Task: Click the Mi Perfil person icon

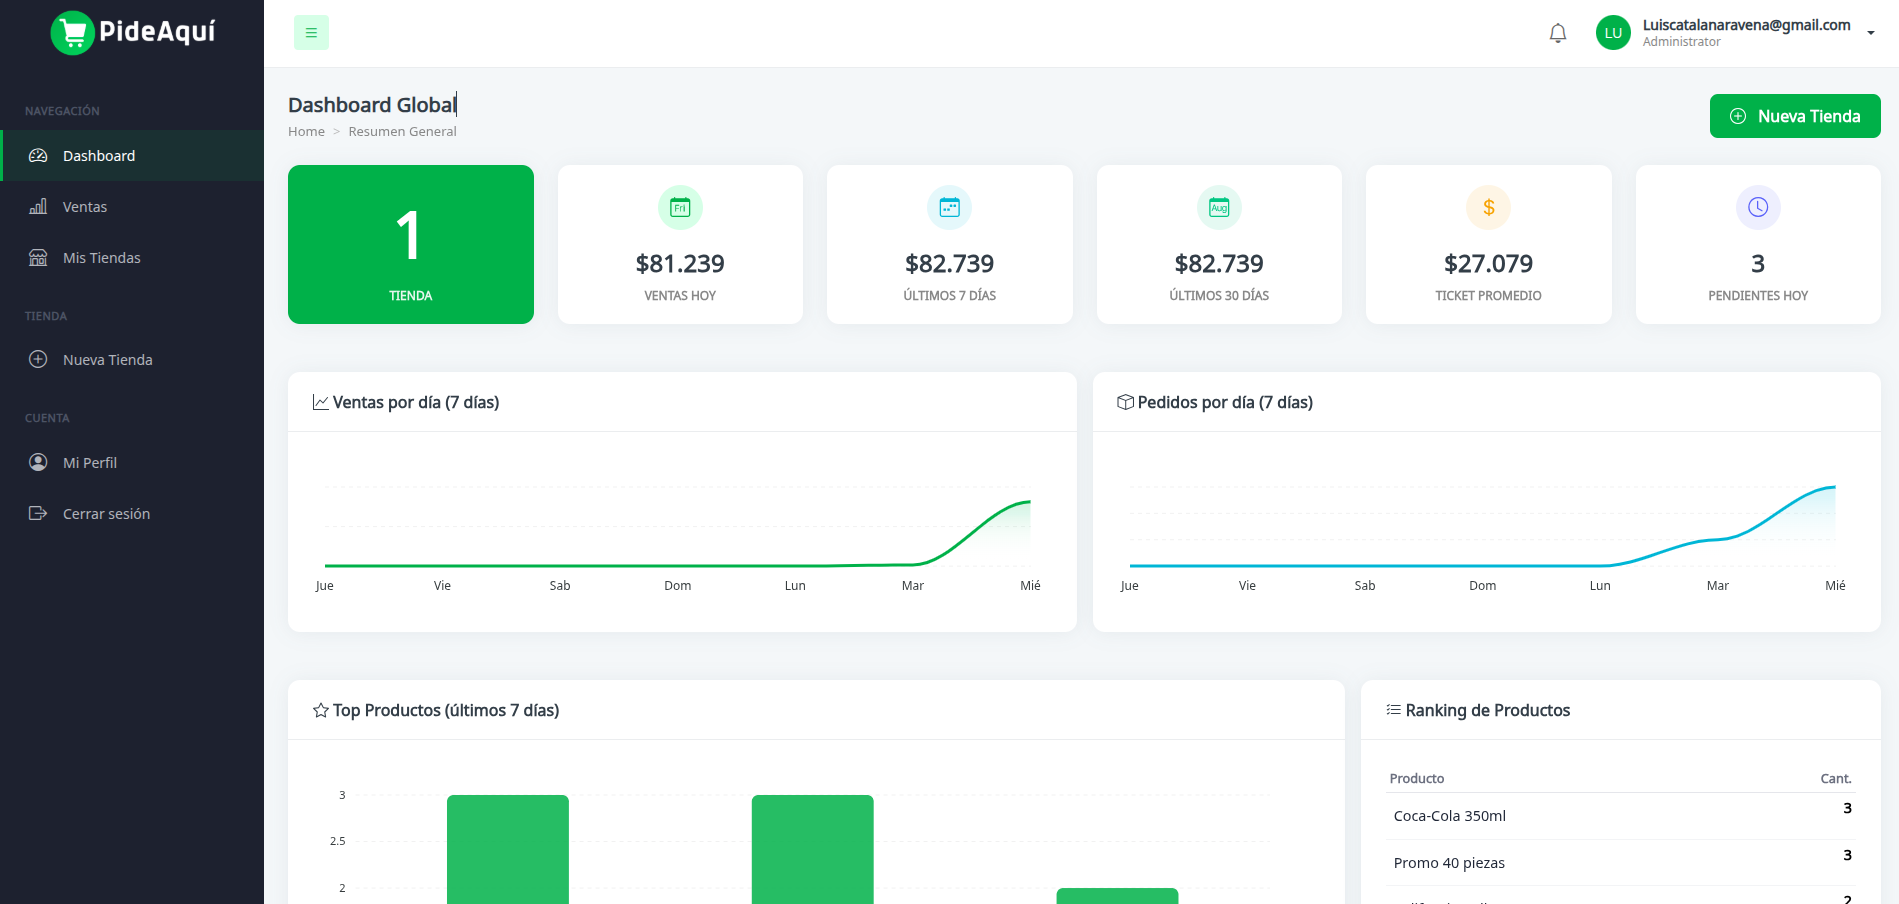Action: (x=38, y=462)
